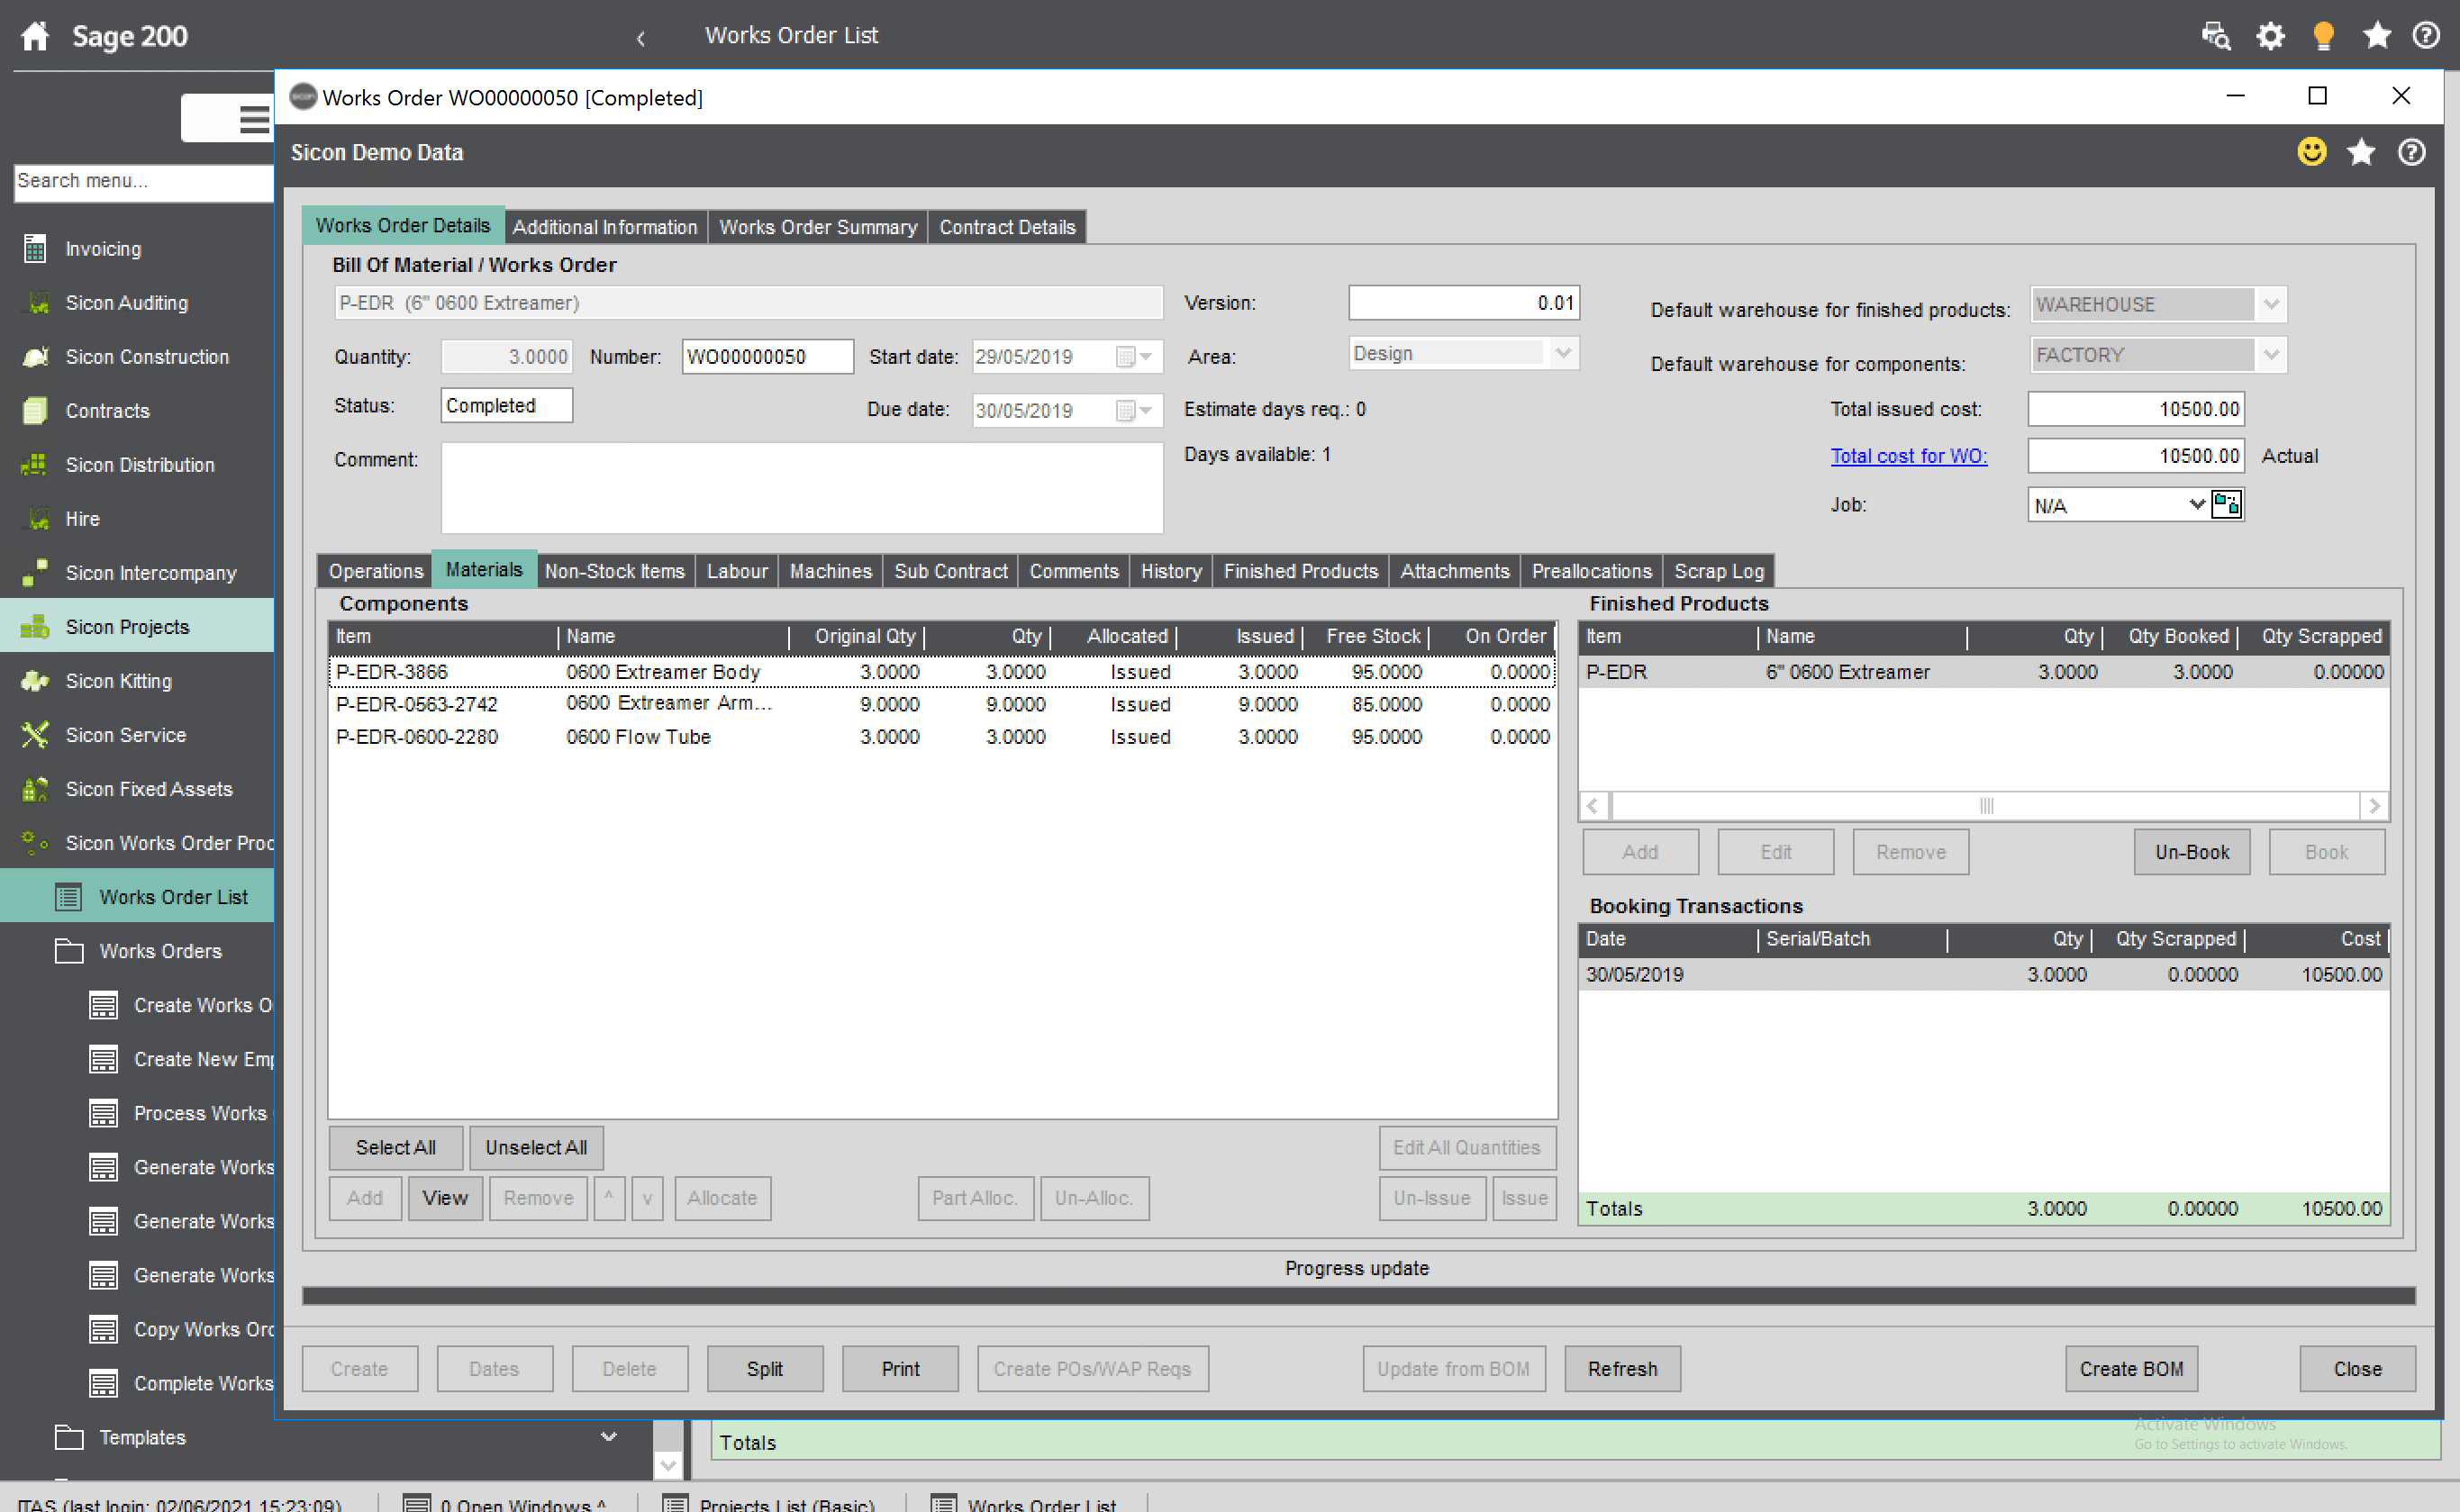Open the settings gear icon in top bar
Image resolution: width=2460 pixels, height=1512 pixels.
pos(2270,36)
